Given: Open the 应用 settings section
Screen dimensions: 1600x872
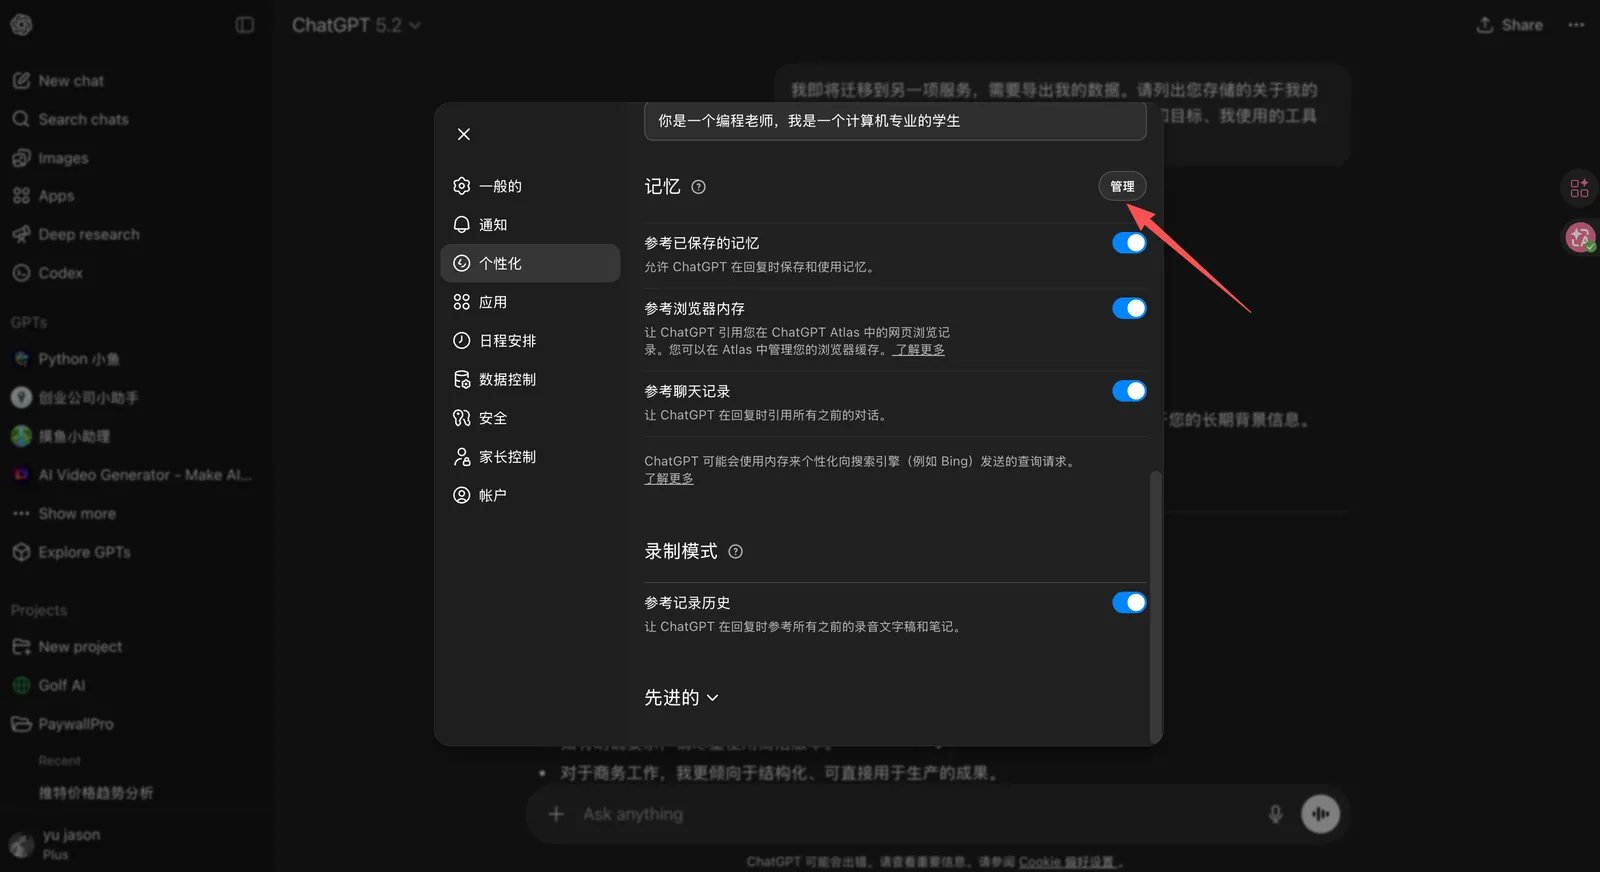Looking at the screenshot, I should click(x=530, y=302).
